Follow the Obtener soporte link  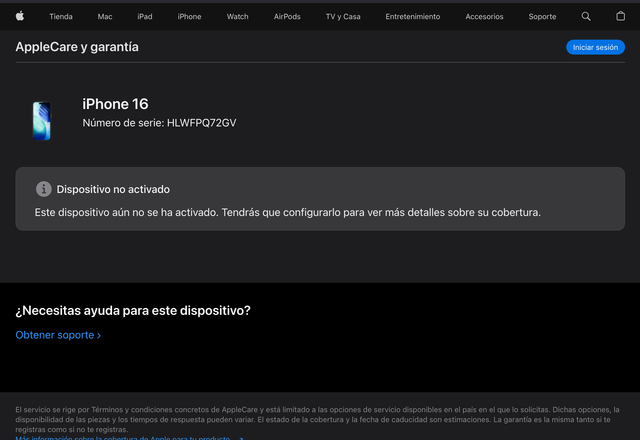click(x=58, y=335)
